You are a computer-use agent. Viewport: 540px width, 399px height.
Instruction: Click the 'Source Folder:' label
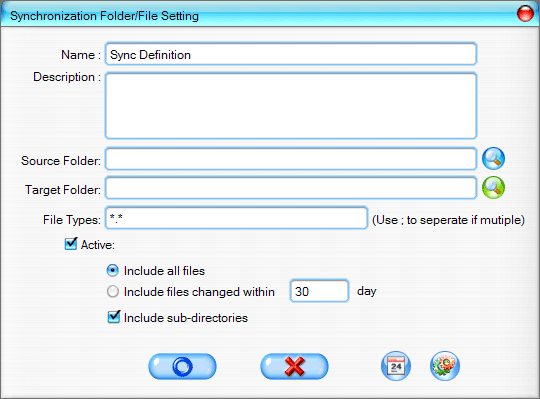pos(61,161)
